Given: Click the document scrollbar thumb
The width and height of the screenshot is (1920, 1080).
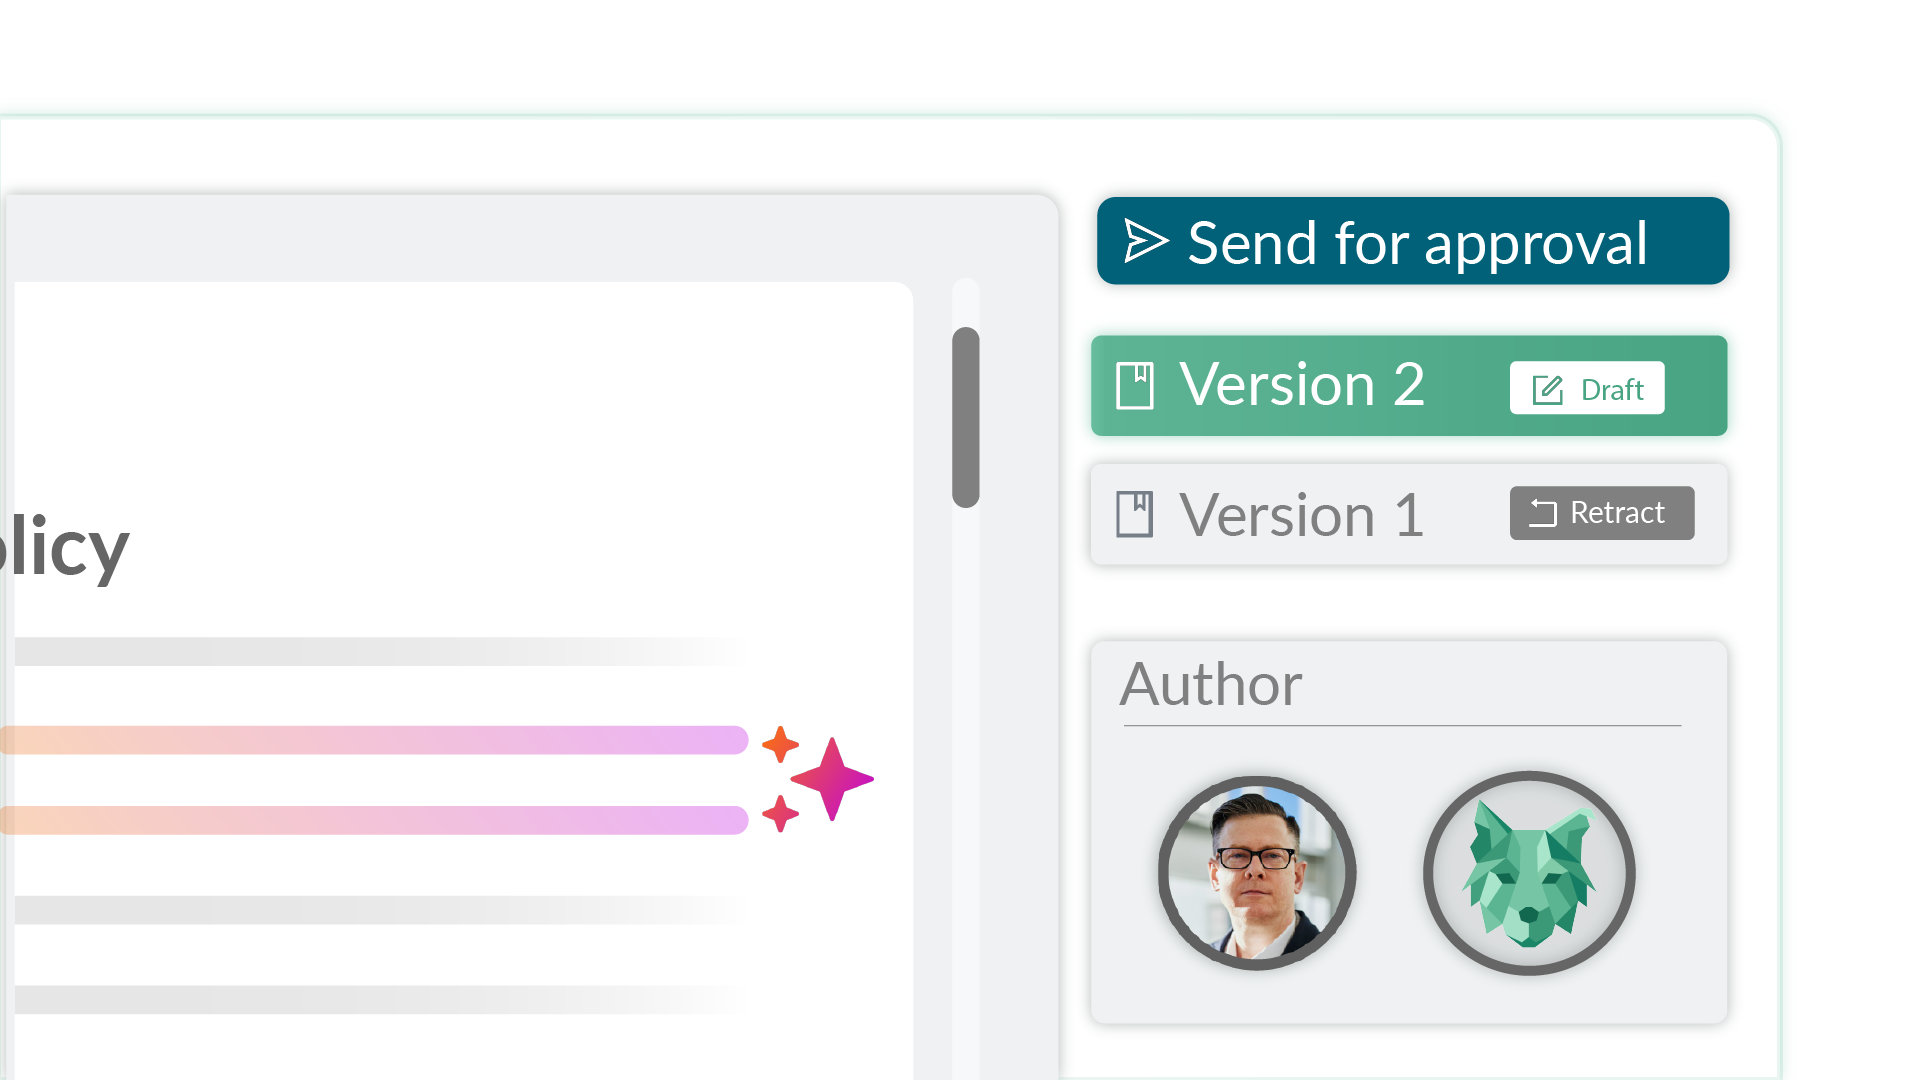Looking at the screenshot, I should click(x=965, y=417).
